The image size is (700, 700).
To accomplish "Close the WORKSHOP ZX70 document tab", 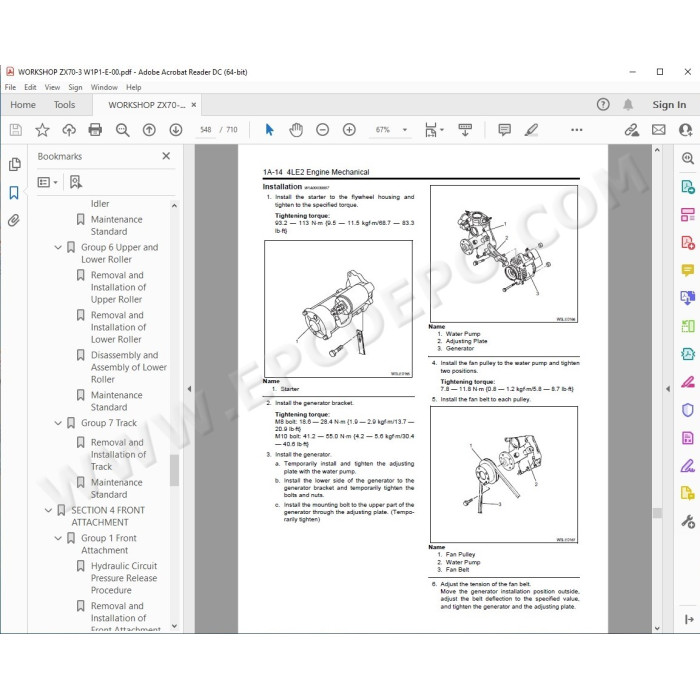I will click(194, 105).
